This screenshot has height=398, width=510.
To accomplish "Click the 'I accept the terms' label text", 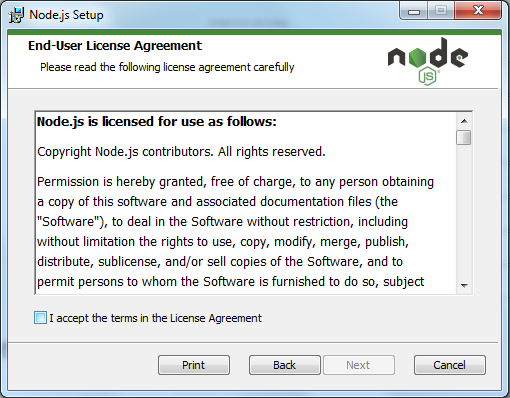I will pyautogui.click(x=155, y=318).
